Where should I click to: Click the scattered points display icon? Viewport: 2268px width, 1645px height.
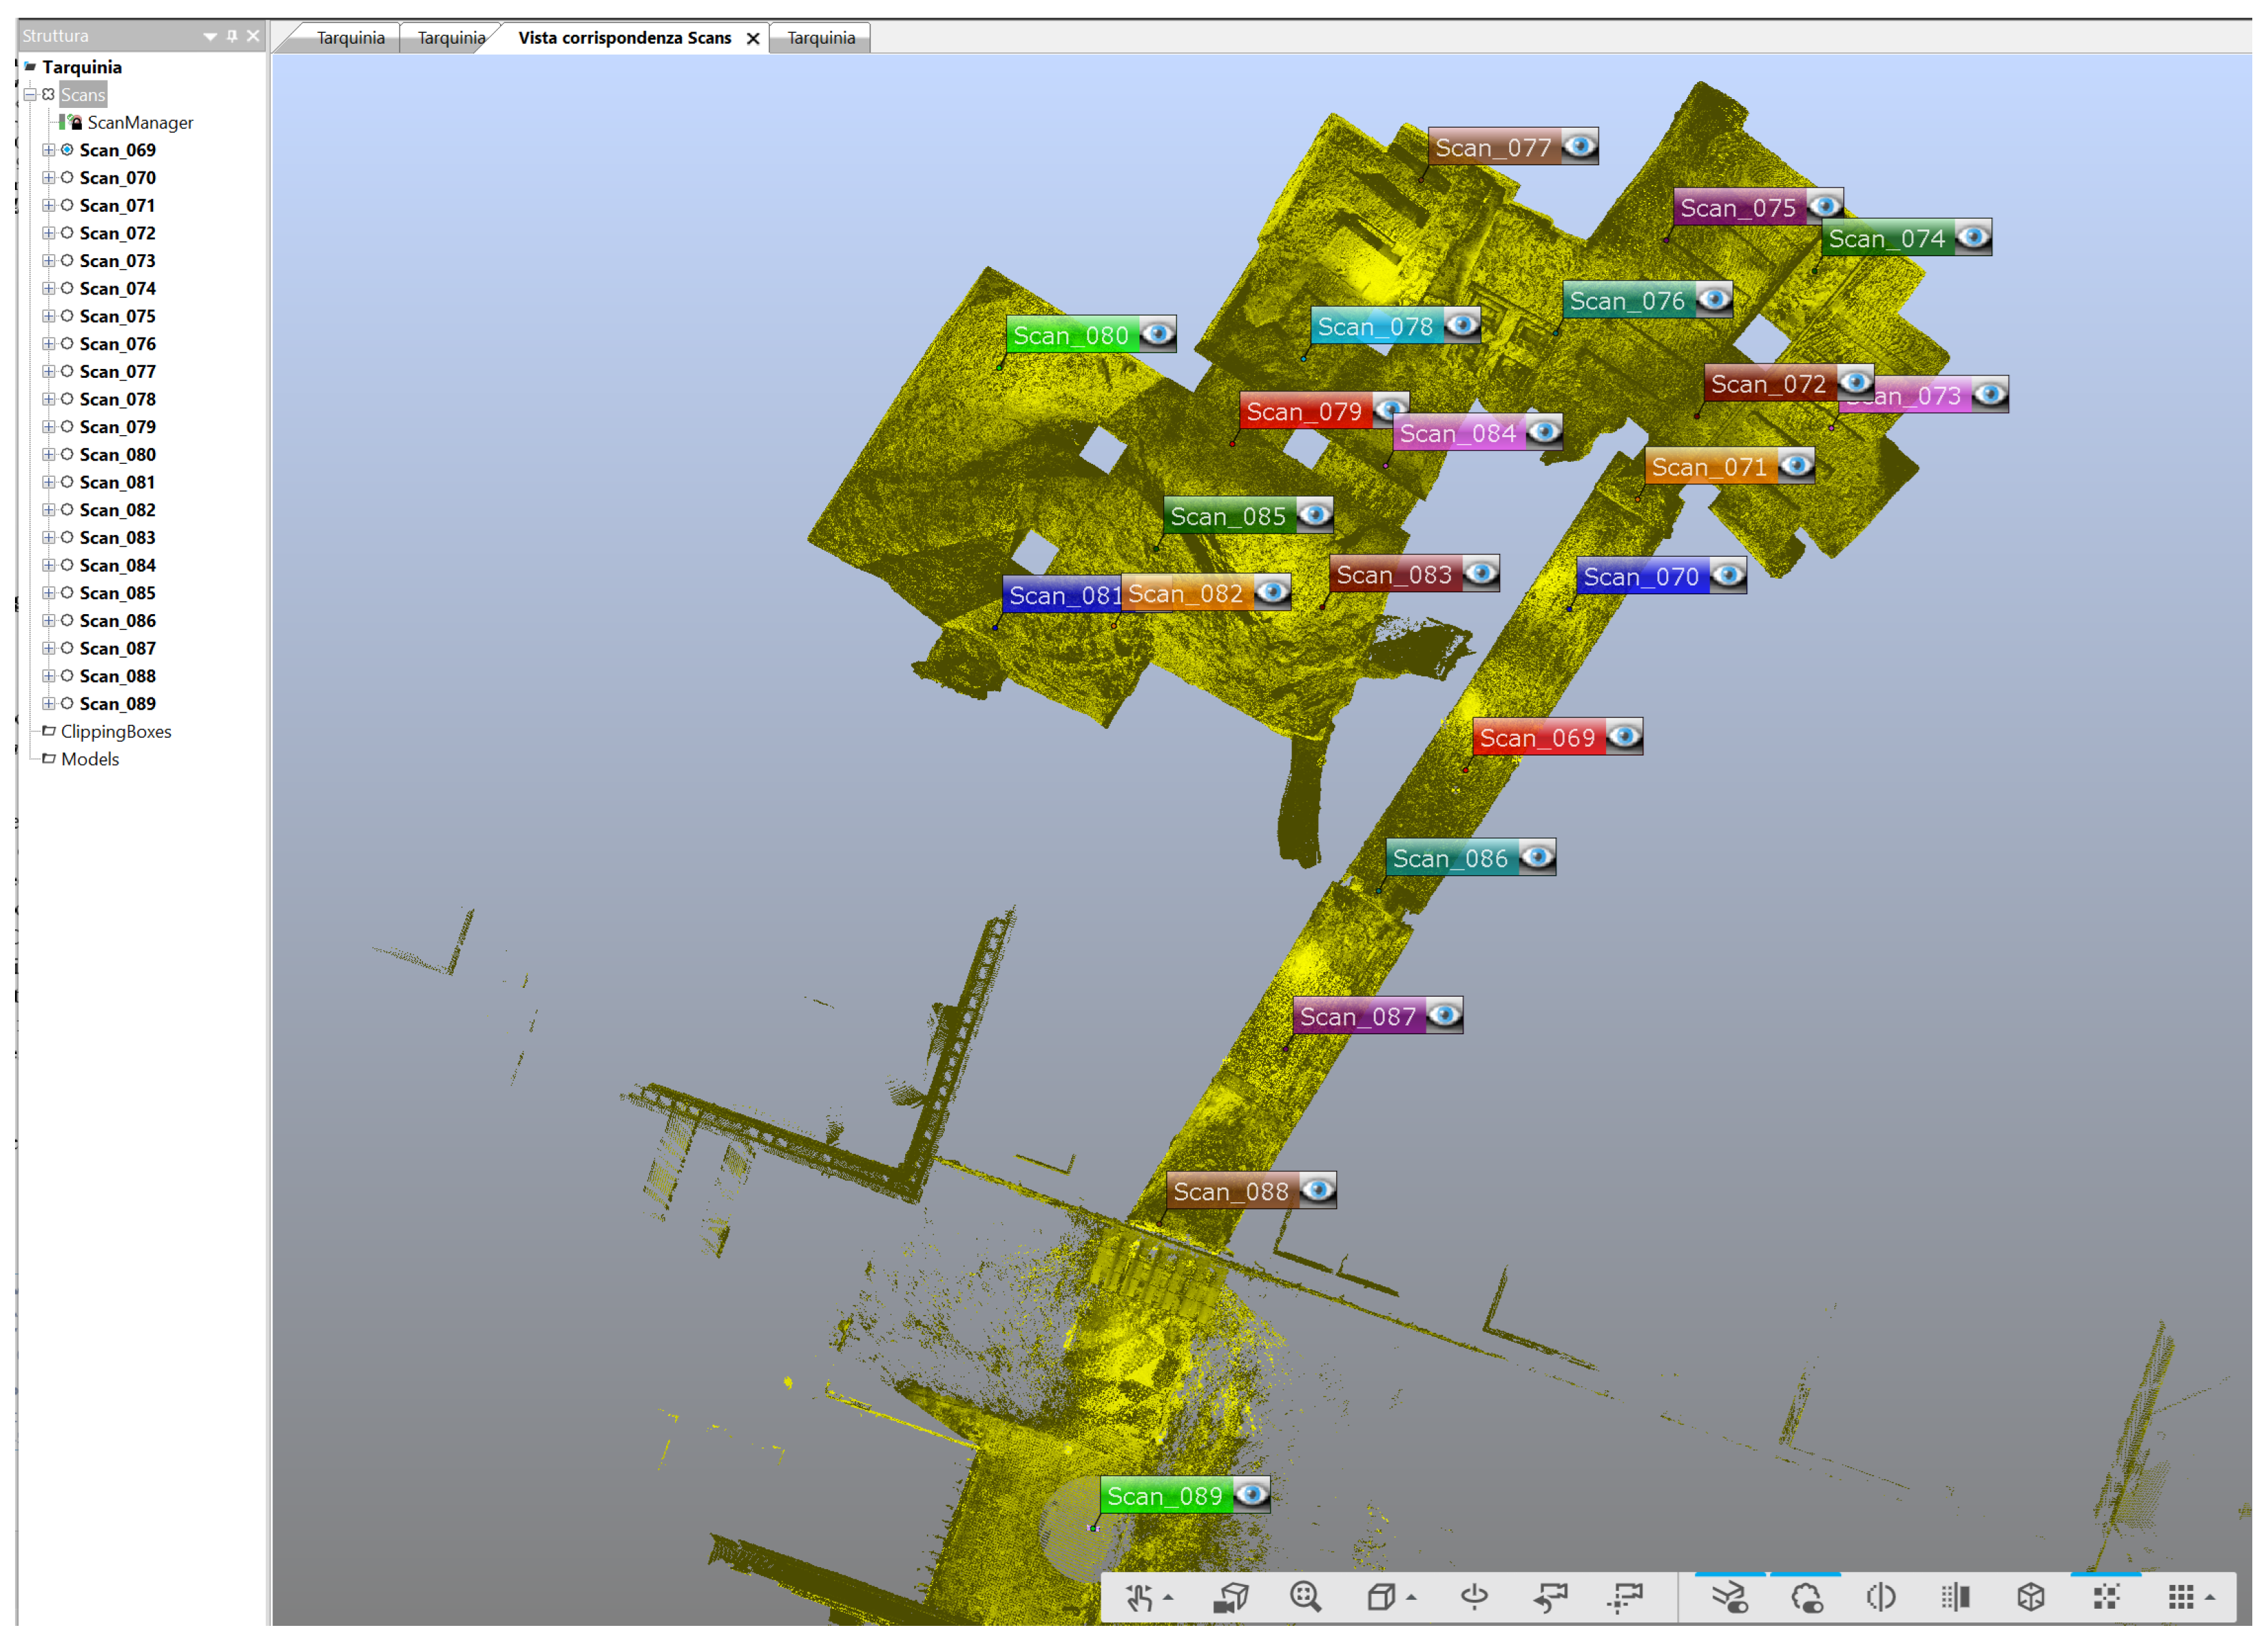[x=2106, y=1597]
